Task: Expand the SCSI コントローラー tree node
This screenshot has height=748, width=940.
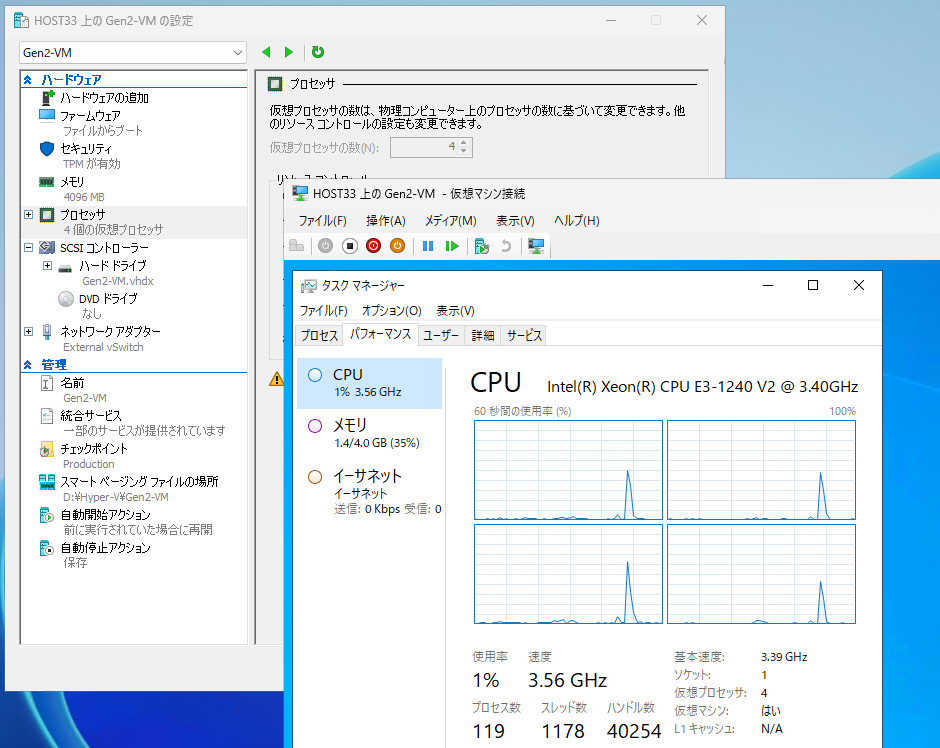Action: click(28, 247)
